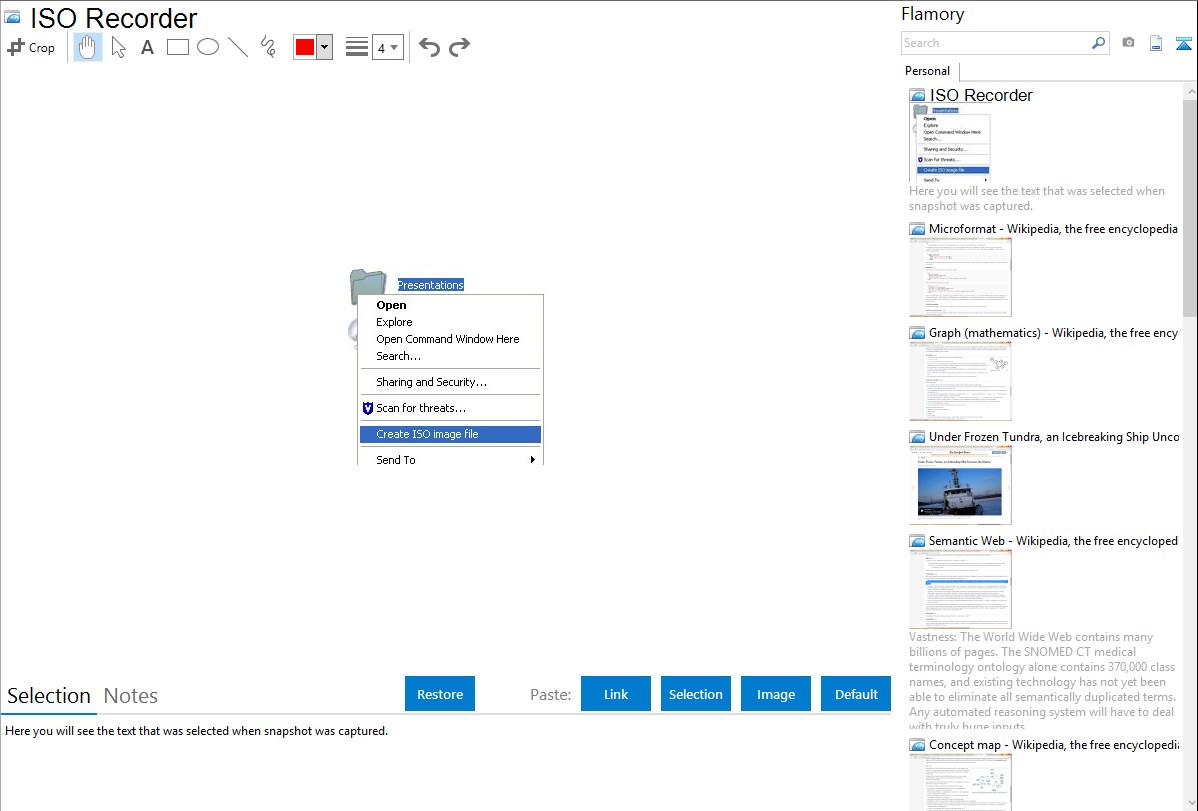Open the Under Frozen Tundra ship thumbnail
This screenshot has height=811, width=1198.
[960, 485]
